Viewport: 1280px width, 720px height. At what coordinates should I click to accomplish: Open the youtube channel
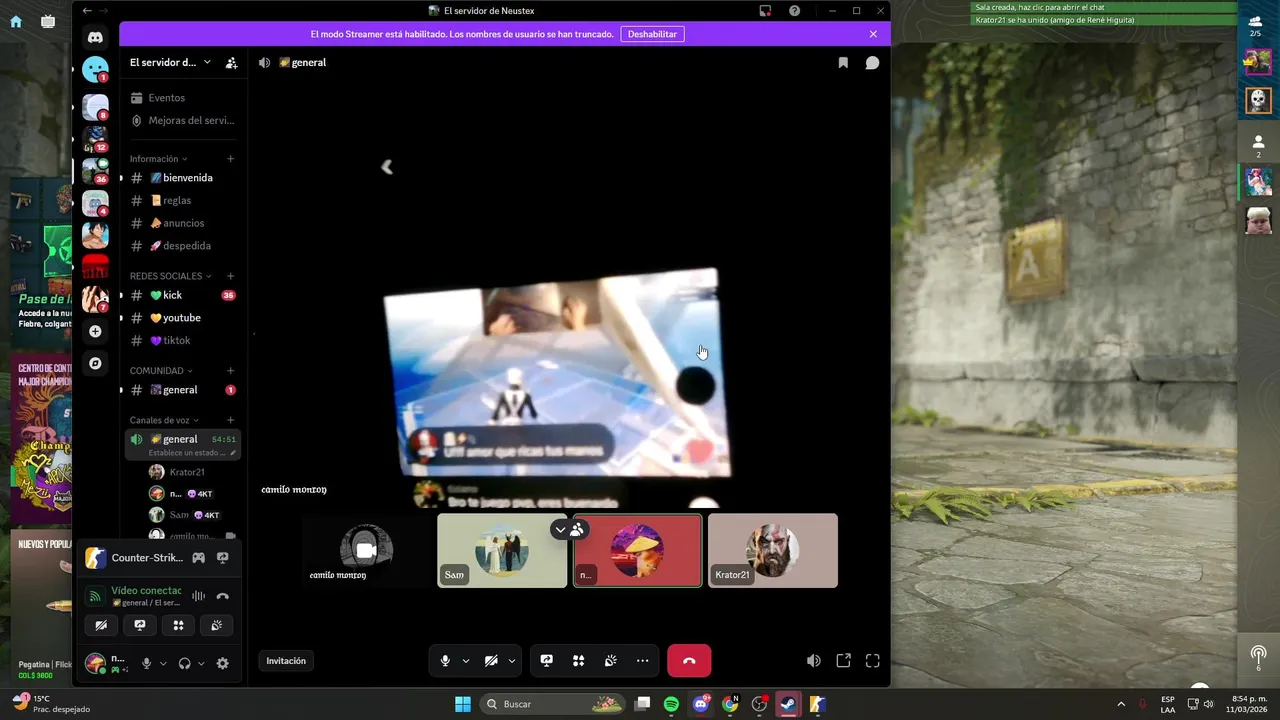click(183, 318)
